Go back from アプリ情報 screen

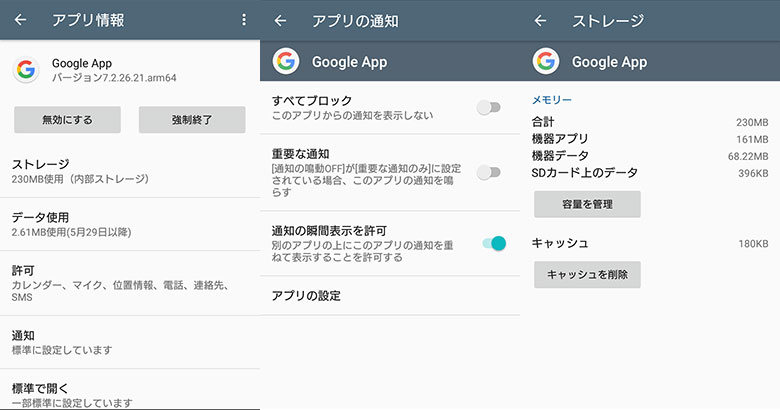click(x=20, y=19)
